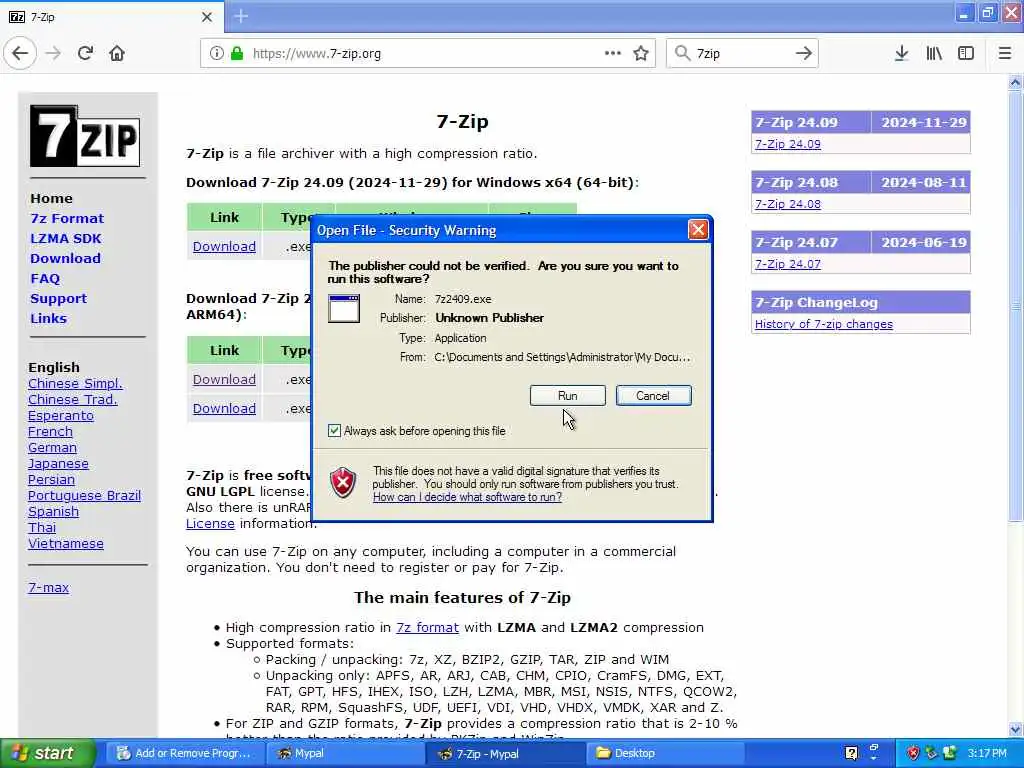Click the page scrollbar up arrow
1024x768 pixels.
[x=1015, y=83]
